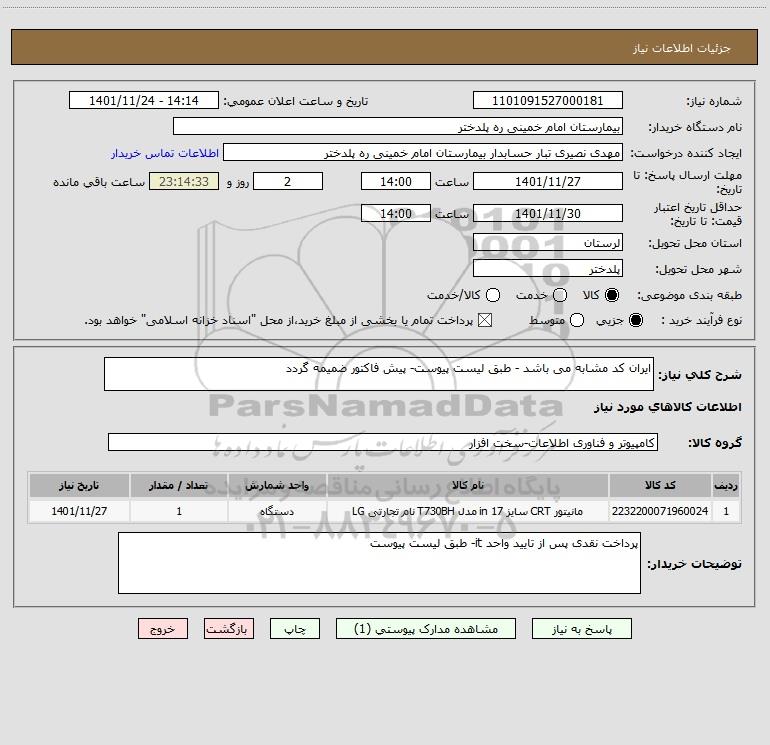Select the کالا radio button
This screenshot has width=770, height=745.
tap(612, 295)
